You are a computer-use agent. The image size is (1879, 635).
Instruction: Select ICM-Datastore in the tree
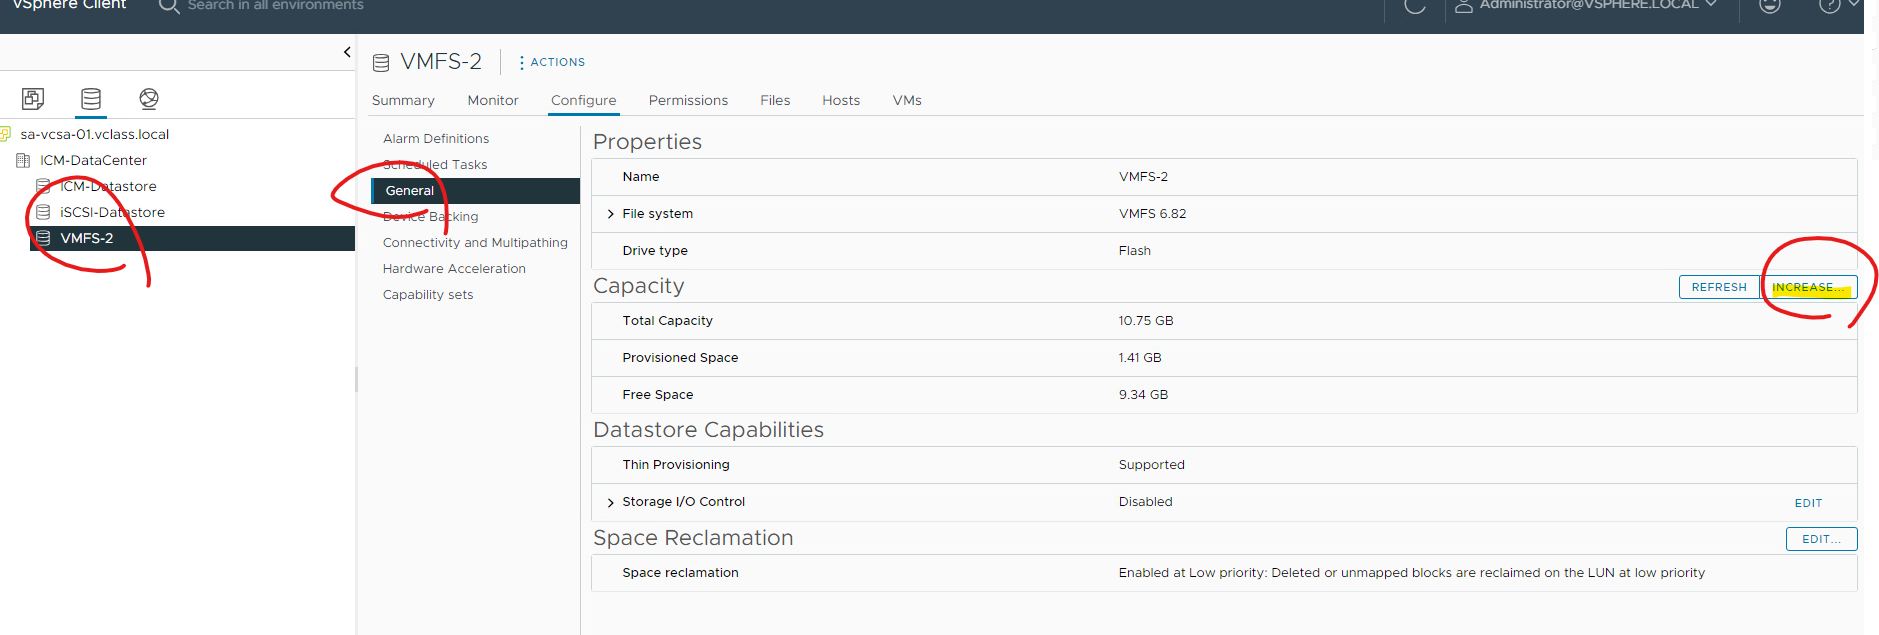(108, 186)
